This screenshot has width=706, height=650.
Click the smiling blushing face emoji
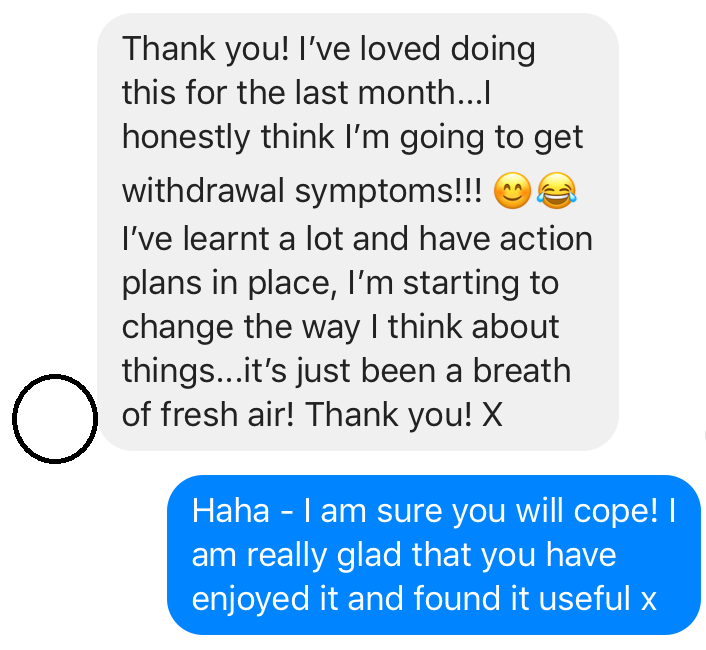[512, 190]
